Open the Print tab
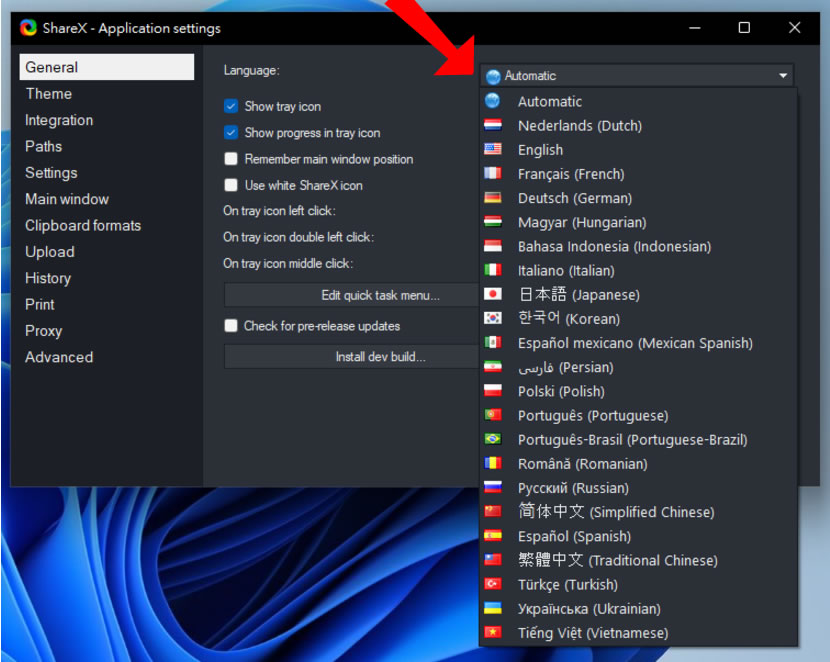This screenshot has height=662, width=830. [107, 304]
